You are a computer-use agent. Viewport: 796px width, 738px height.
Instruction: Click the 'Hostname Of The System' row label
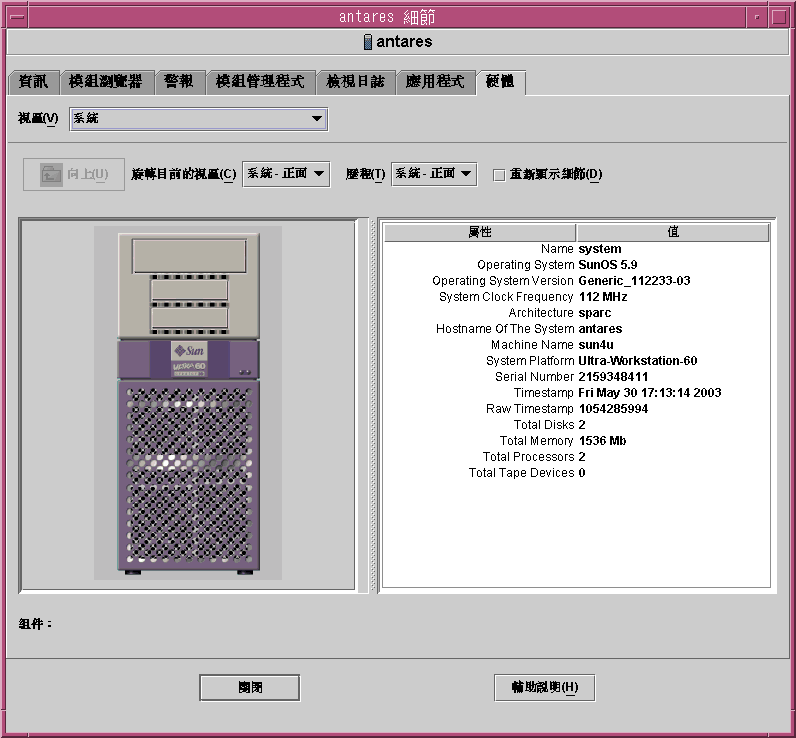coord(505,328)
